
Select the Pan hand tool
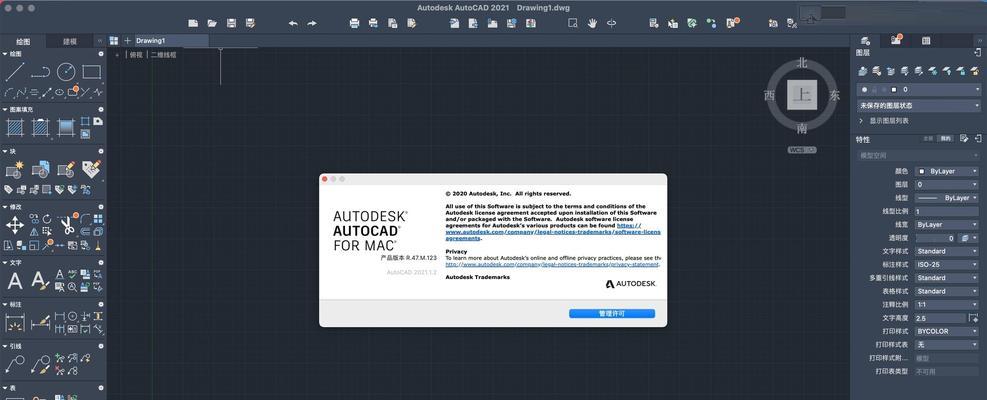coord(592,23)
